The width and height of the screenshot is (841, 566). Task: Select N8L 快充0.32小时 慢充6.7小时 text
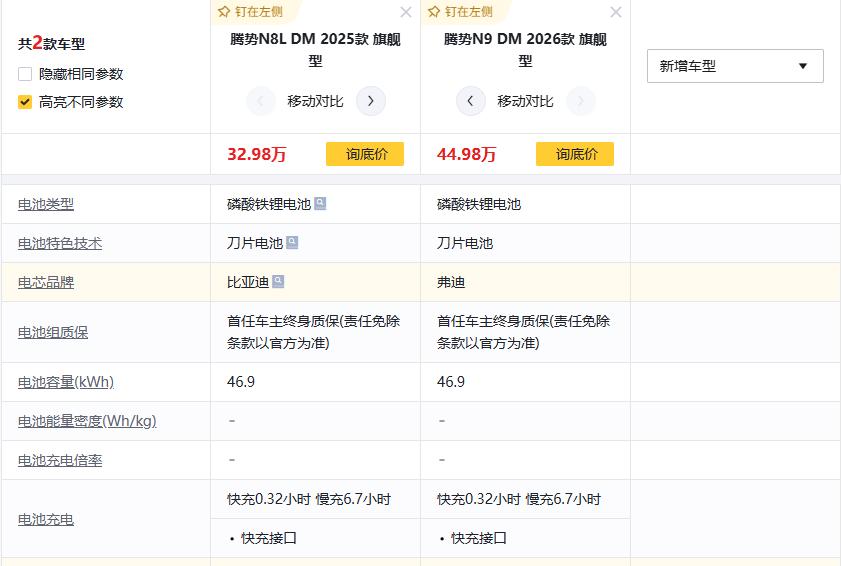[x=309, y=499]
